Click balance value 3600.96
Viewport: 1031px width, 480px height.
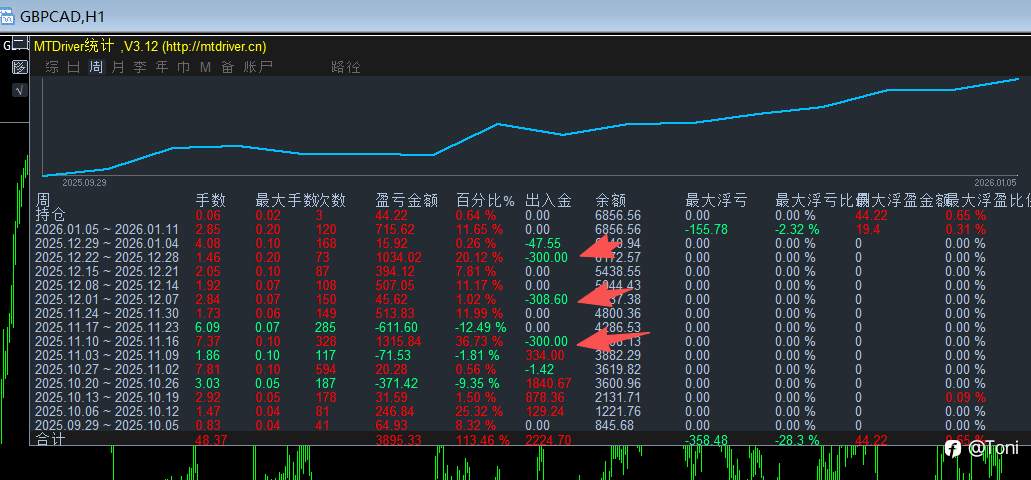click(x=617, y=383)
